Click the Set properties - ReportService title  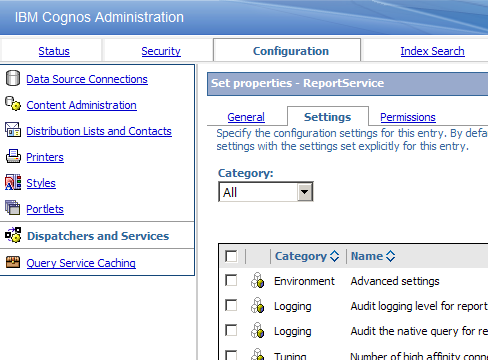pyautogui.click(x=297, y=83)
